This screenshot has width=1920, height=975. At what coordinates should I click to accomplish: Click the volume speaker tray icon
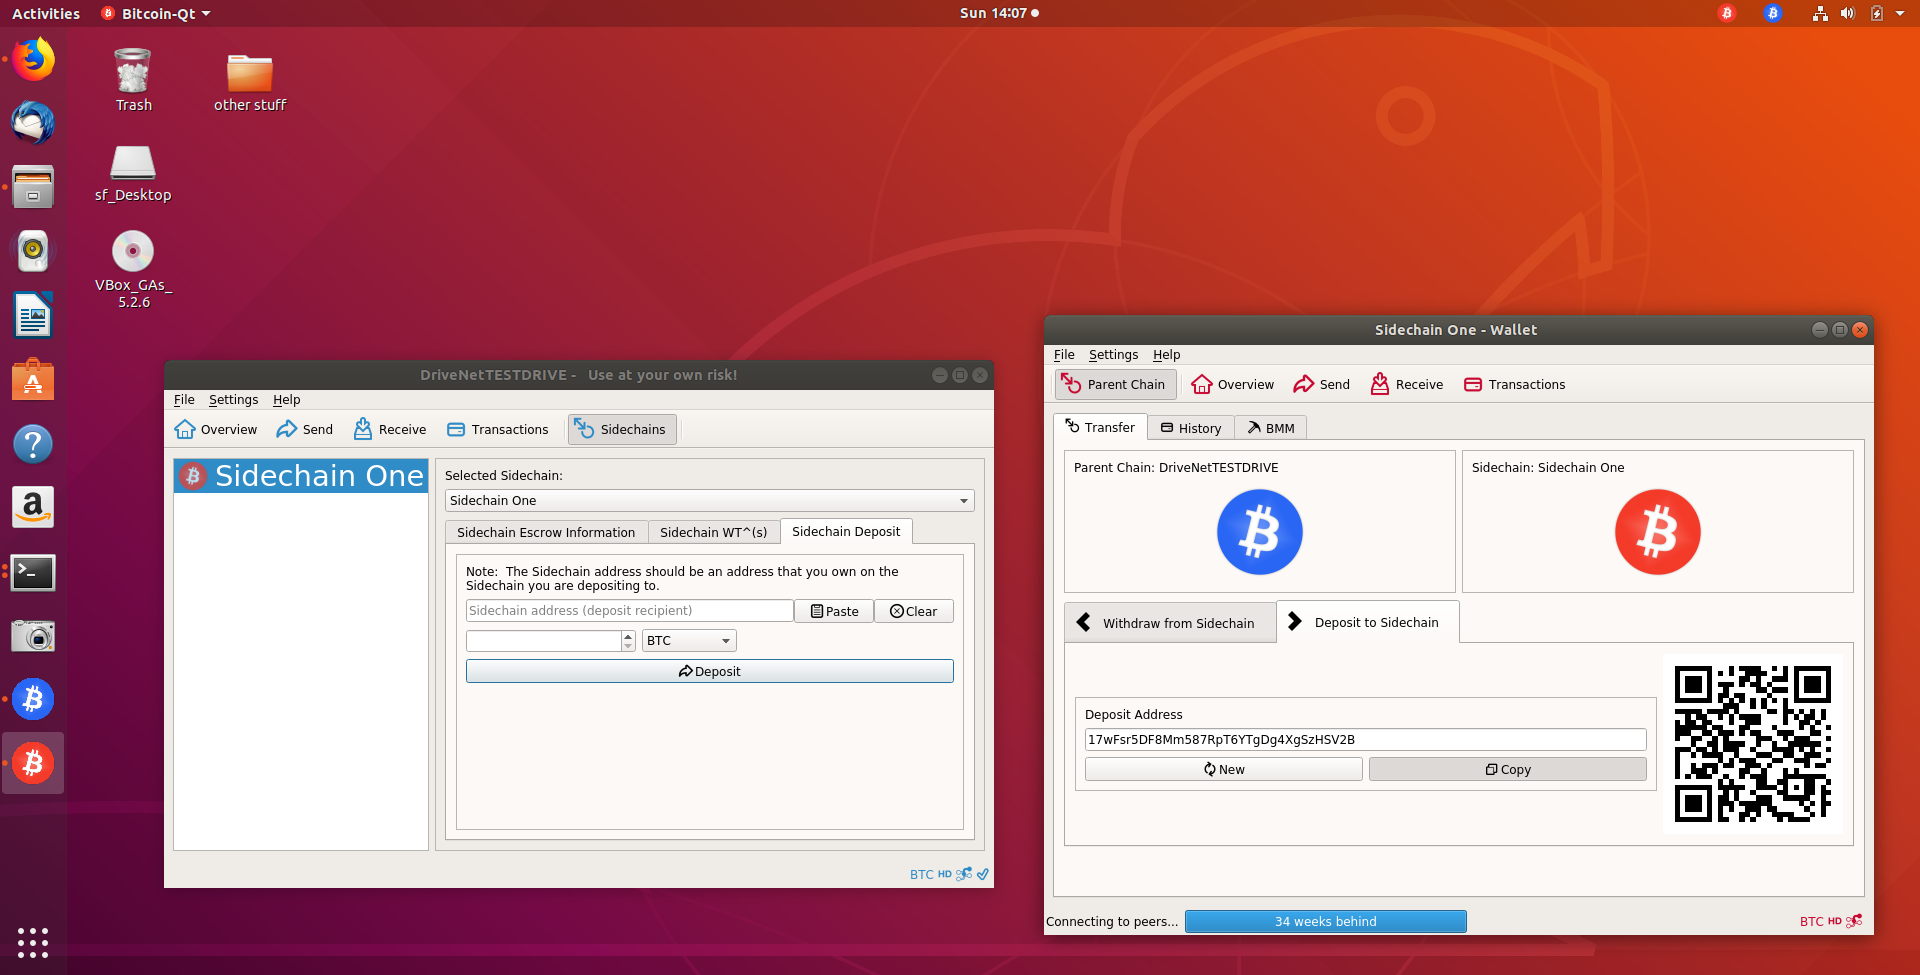coord(1848,13)
